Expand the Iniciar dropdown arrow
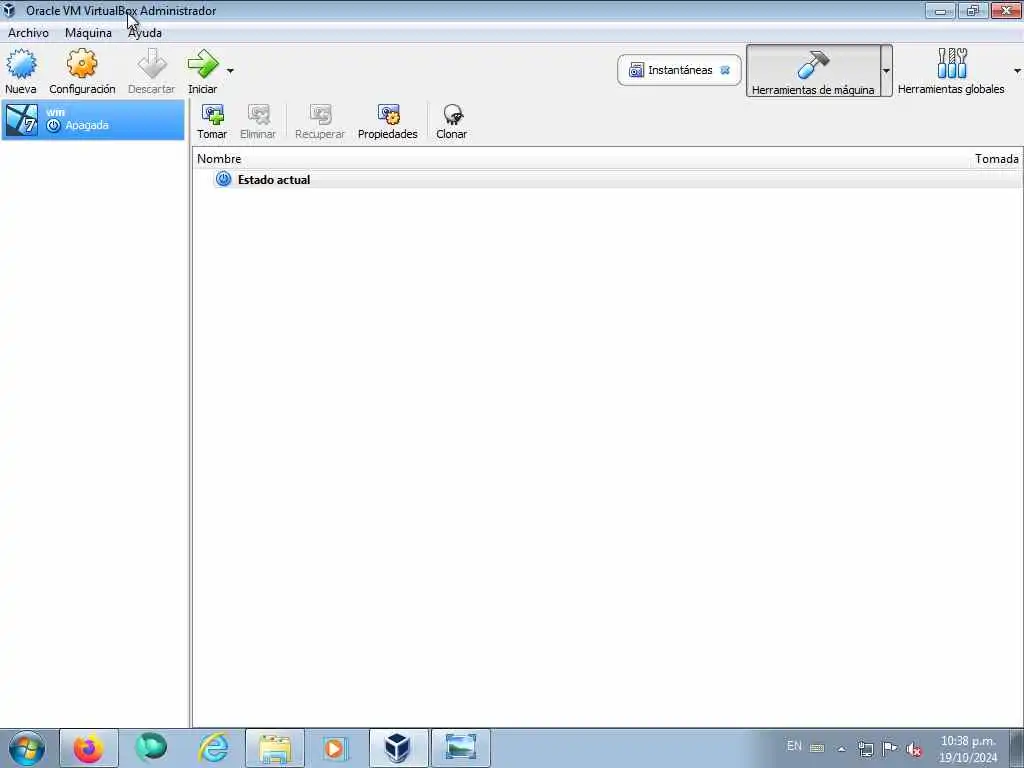The image size is (1024, 768). click(x=230, y=71)
